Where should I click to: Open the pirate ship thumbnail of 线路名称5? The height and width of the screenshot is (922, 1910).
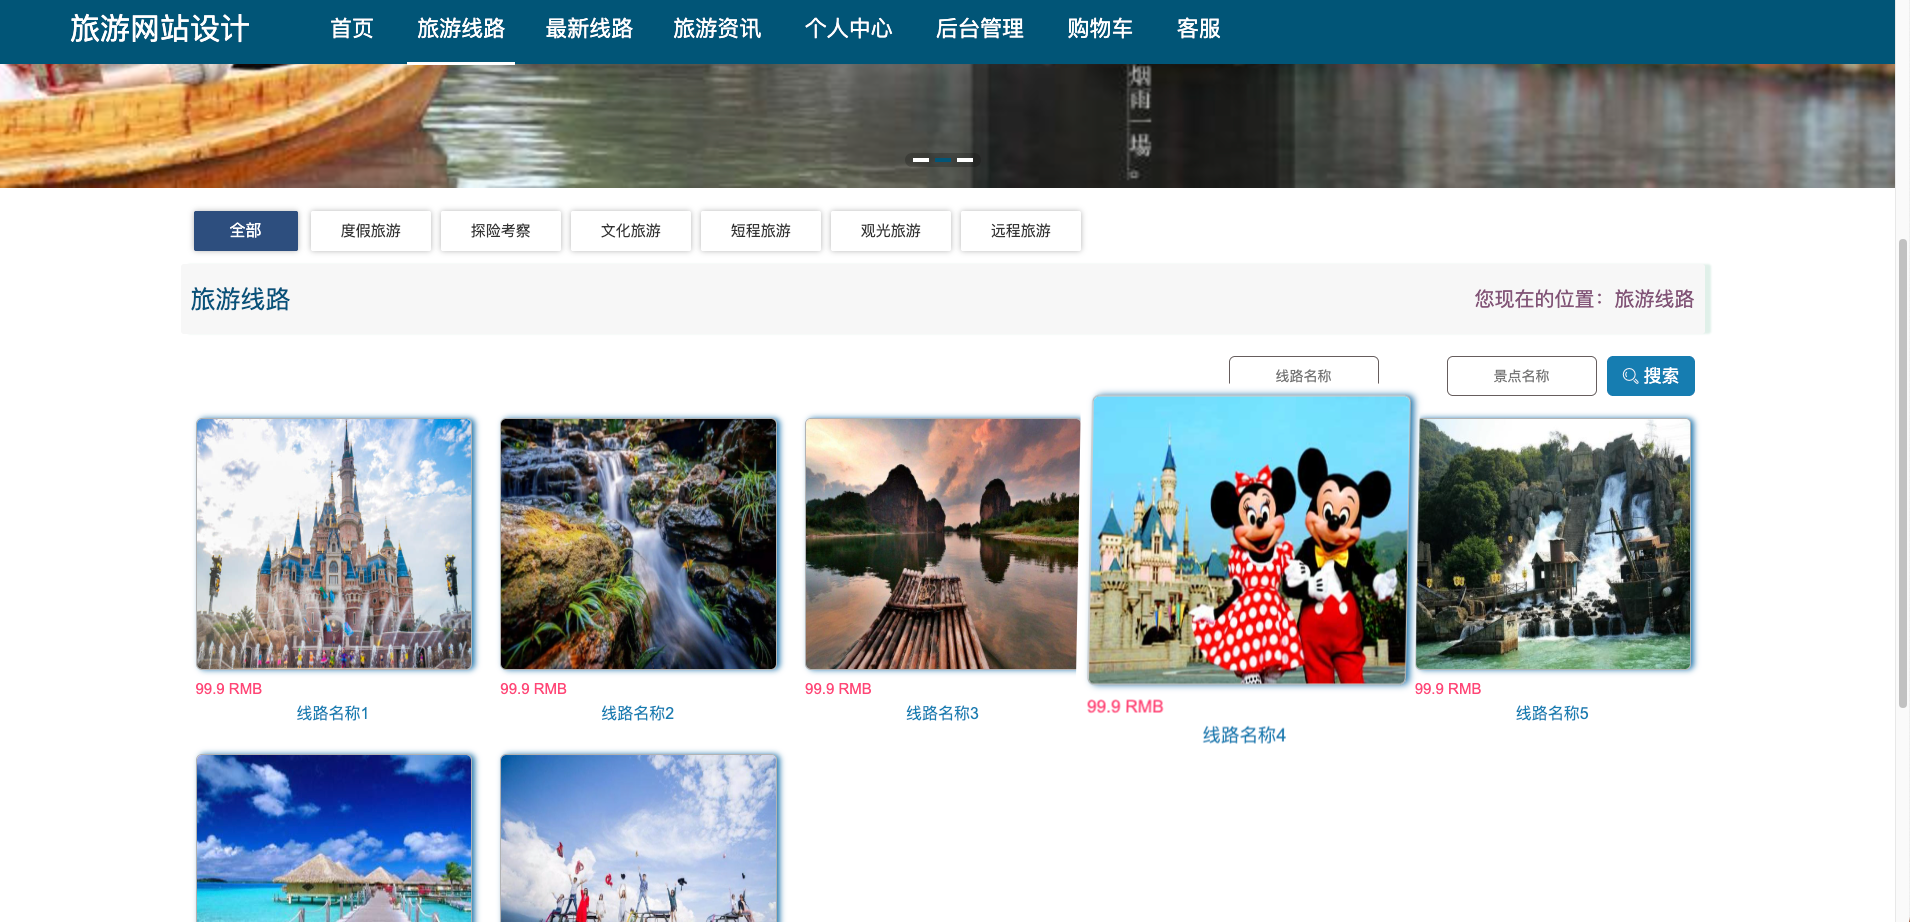(1553, 544)
